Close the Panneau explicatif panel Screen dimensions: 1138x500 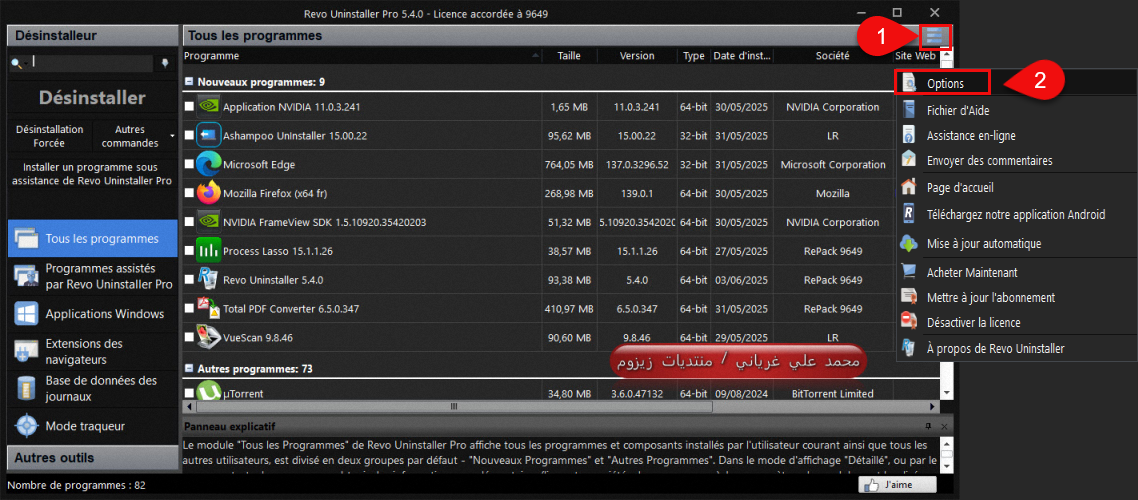(x=943, y=426)
